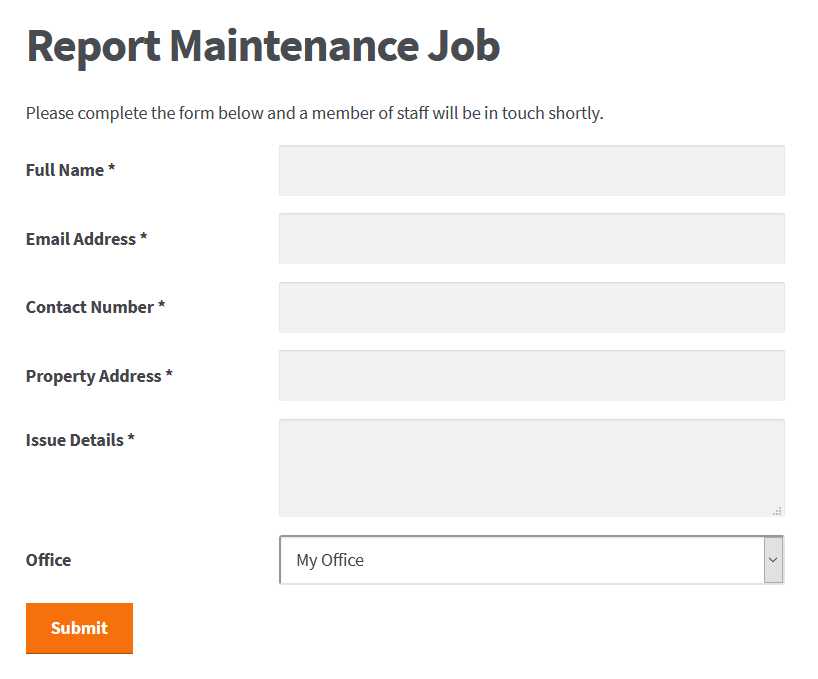Viewport: 818px width, 679px height.
Task: Click the asterisk beside Full Name
Action: pyautogui.click(x=111, y=168)
